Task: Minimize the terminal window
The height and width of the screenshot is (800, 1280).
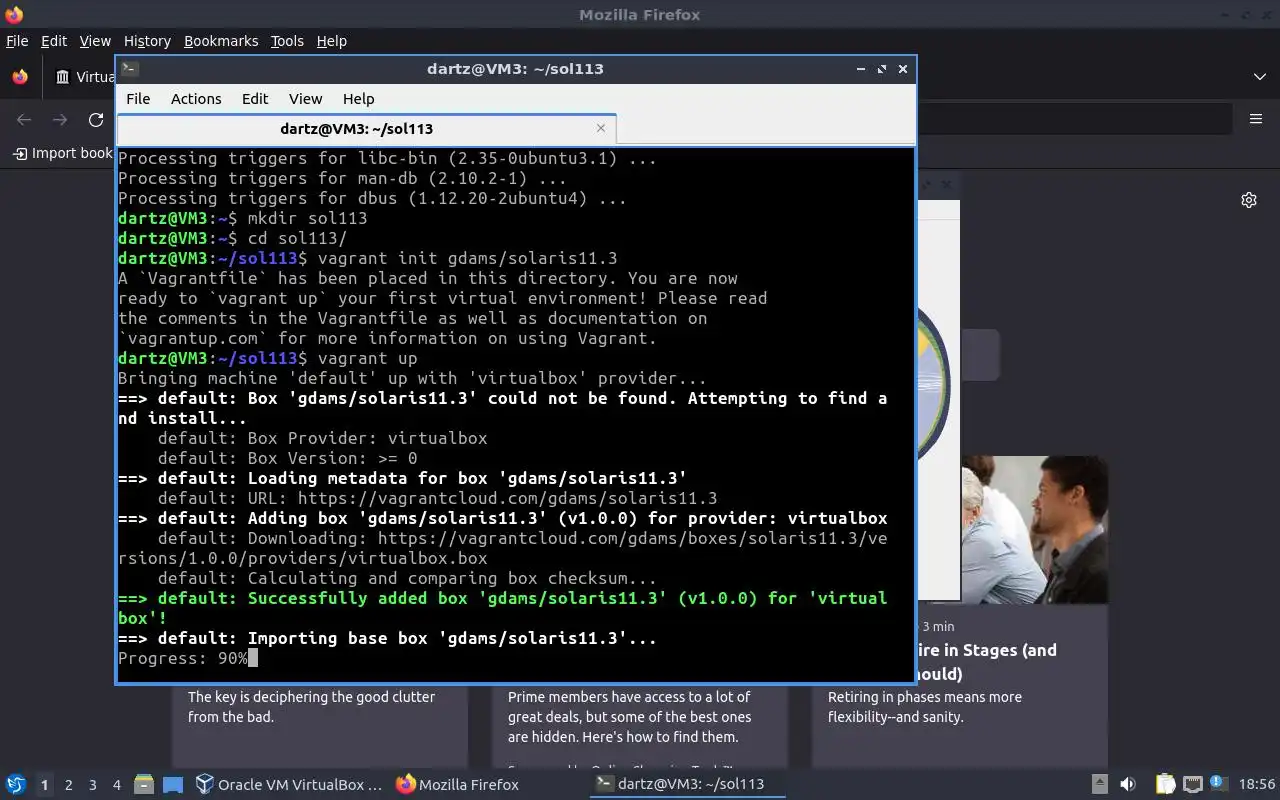Action: tap(861, 69)
